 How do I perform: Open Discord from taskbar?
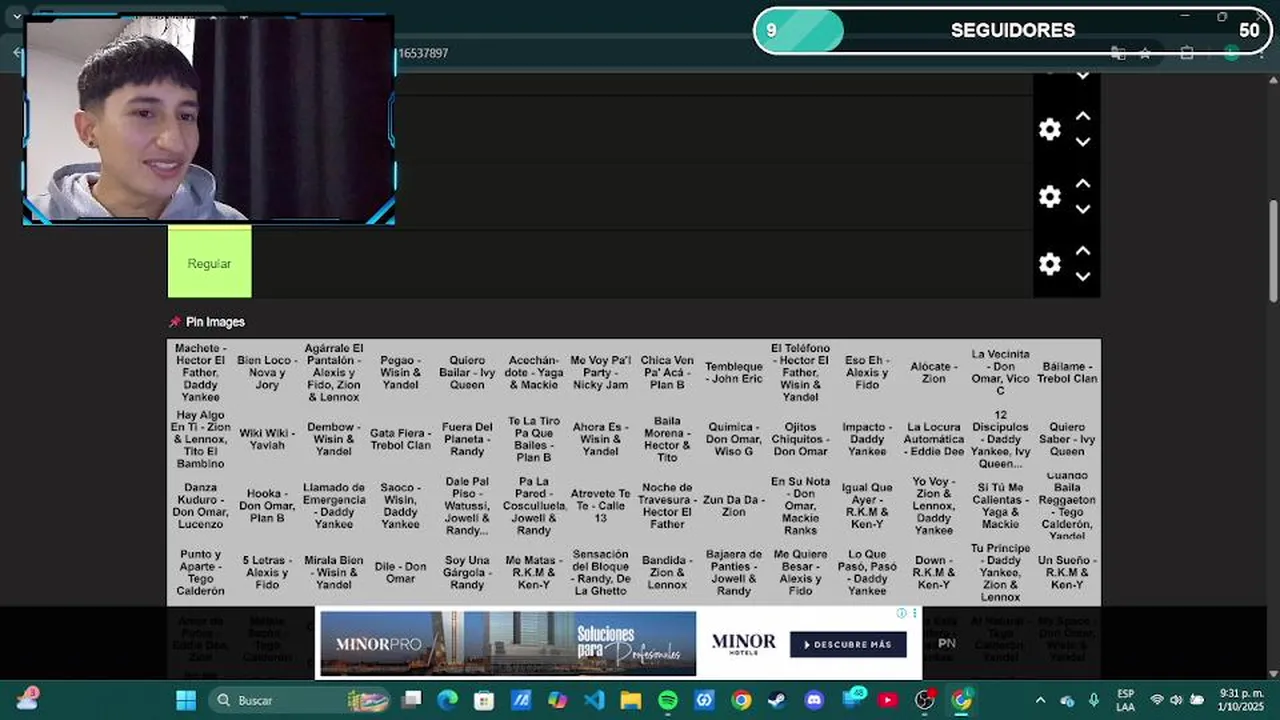814,700
